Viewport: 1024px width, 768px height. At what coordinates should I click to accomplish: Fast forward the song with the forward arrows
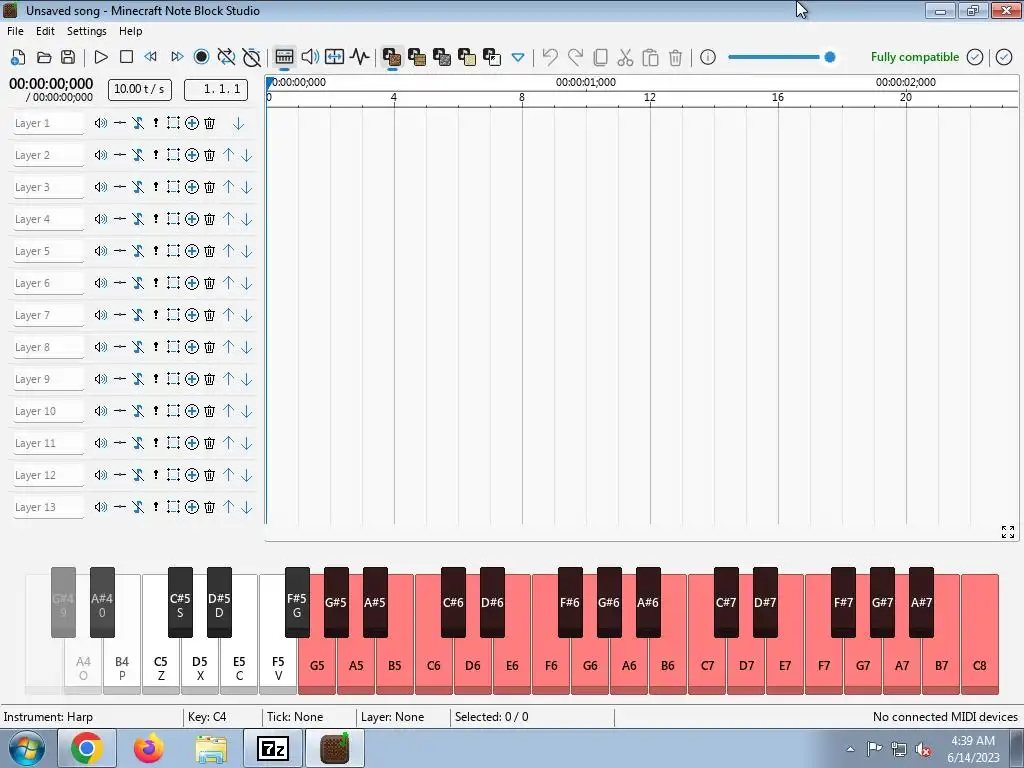click(177, 57)
